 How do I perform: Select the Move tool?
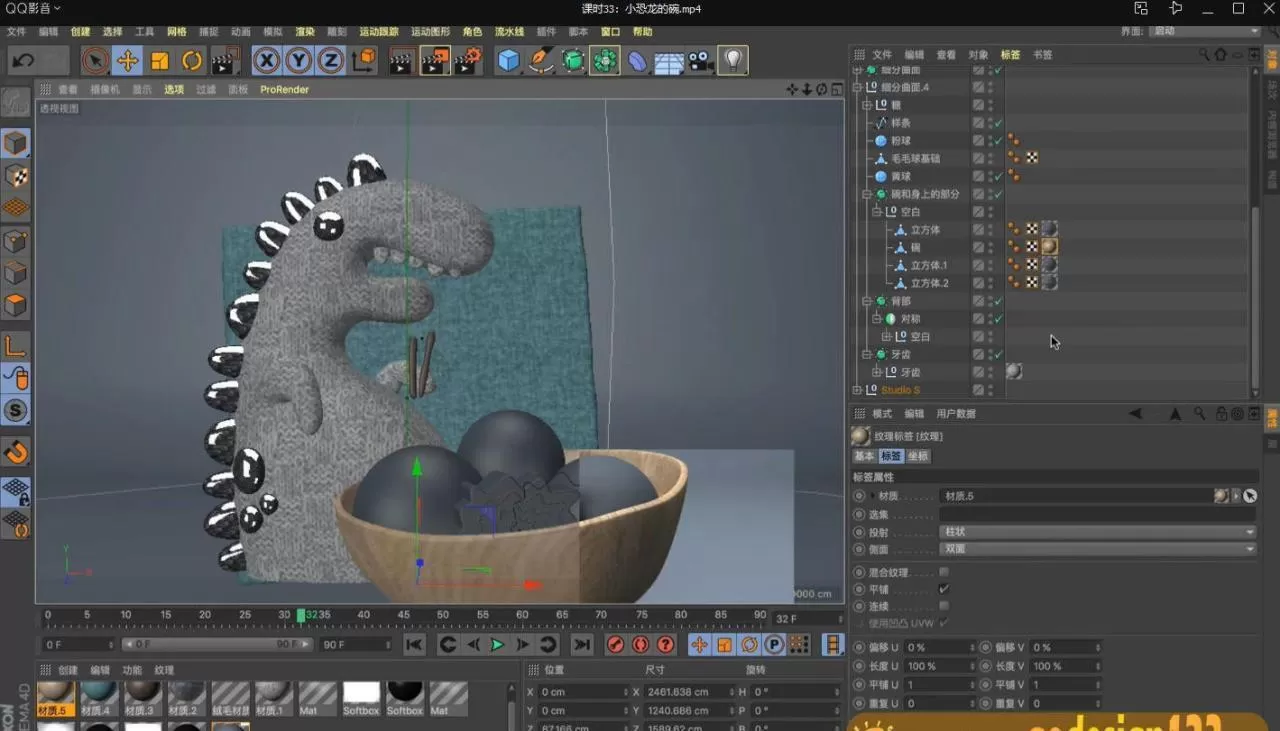[127, 61]
